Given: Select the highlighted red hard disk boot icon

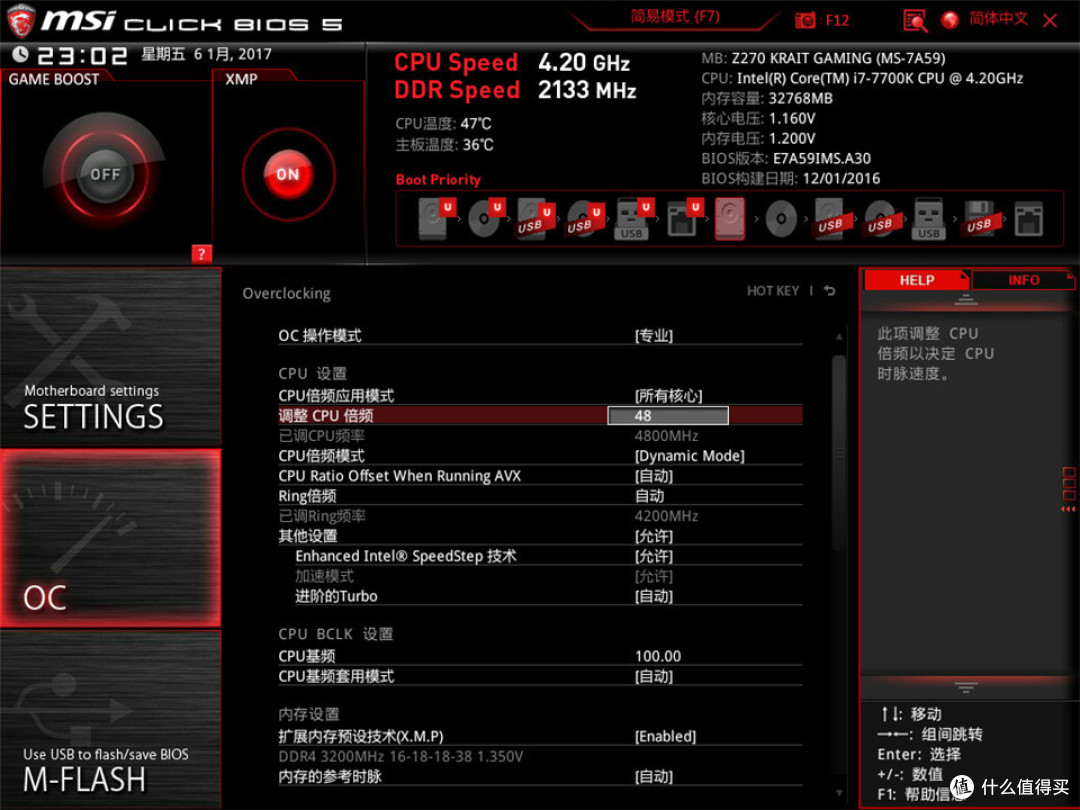Looking at the screenshot, I should (x=729, y=218).
